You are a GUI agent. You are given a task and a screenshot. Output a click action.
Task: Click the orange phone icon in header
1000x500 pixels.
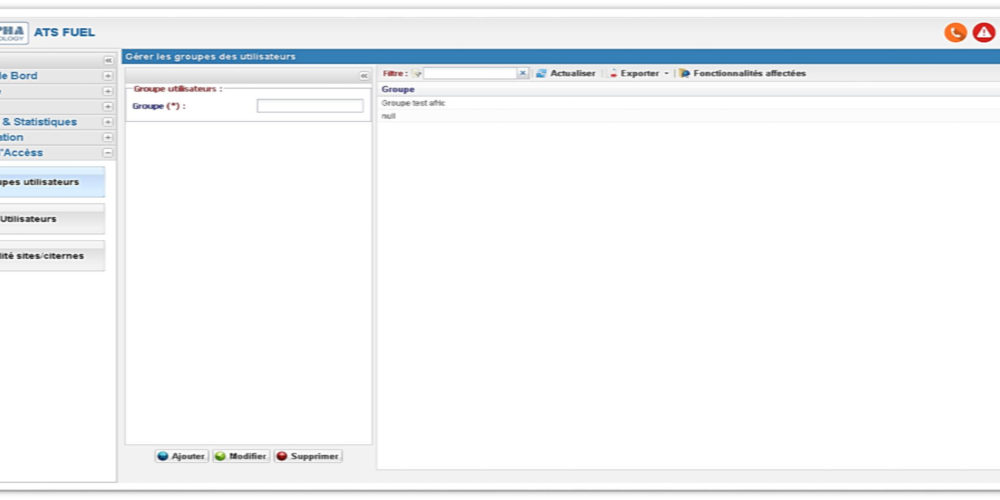coord(955,32)
